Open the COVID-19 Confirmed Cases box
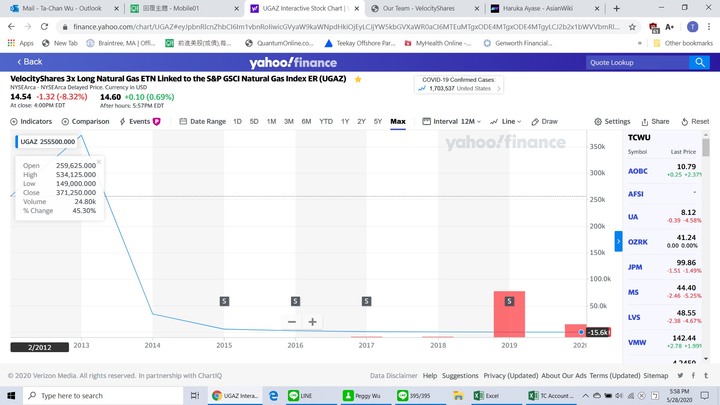720x405 pixels. point(458,84)
